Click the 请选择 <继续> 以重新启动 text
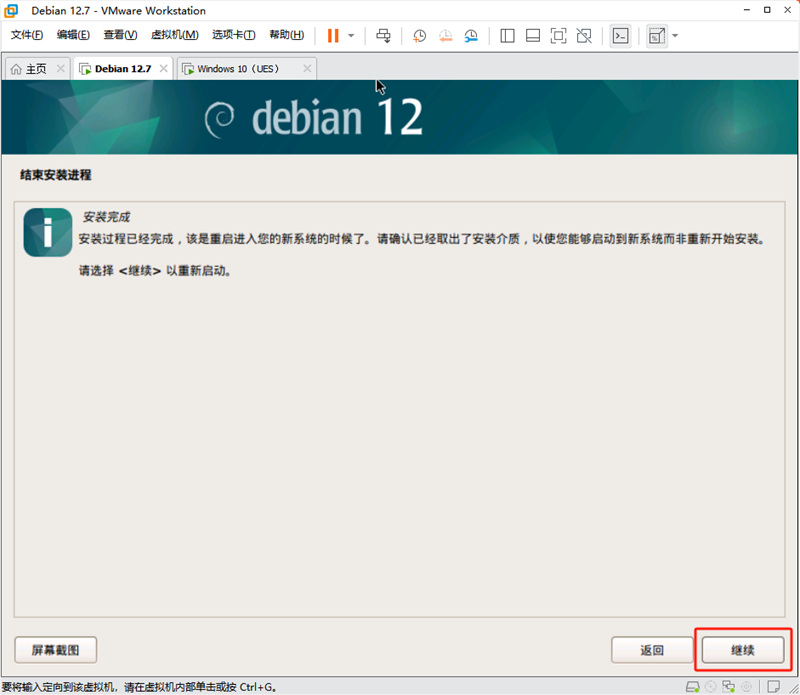This screenshot has height=695, width=800. (x=155, y=270)
